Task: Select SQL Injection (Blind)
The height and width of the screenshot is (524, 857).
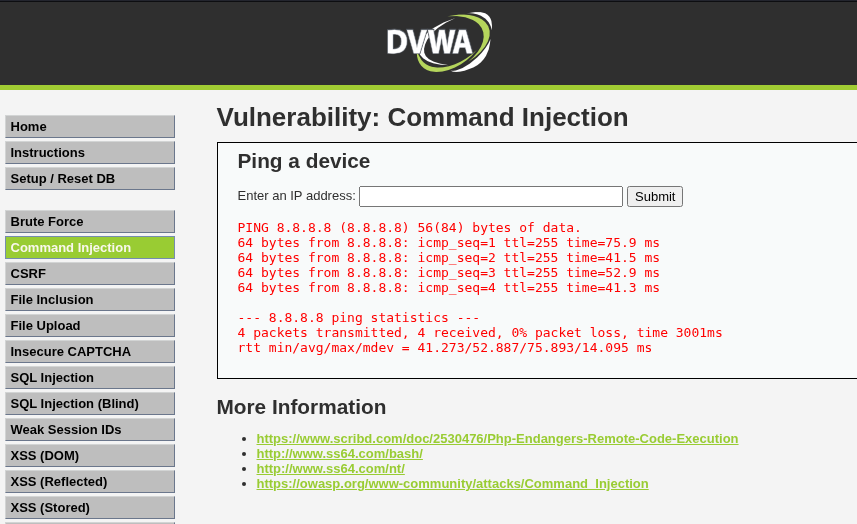Action: point(90,404)
